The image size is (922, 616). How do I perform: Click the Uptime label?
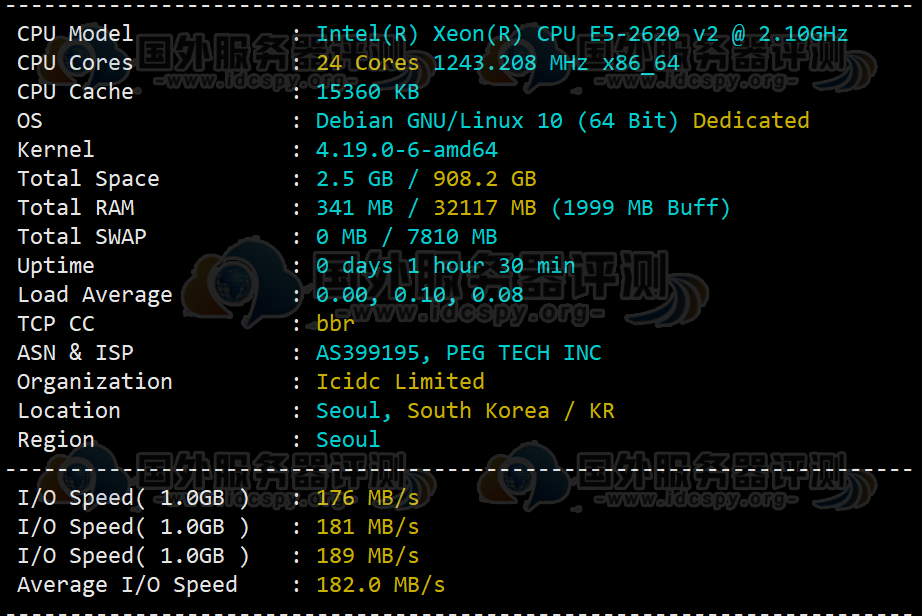56,266
